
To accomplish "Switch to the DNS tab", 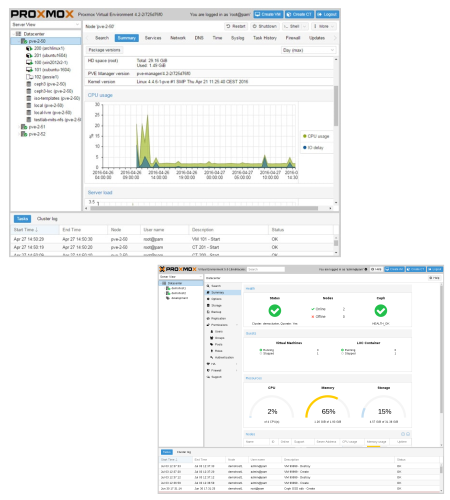I will pyautogui.click(x=199, y=38).
